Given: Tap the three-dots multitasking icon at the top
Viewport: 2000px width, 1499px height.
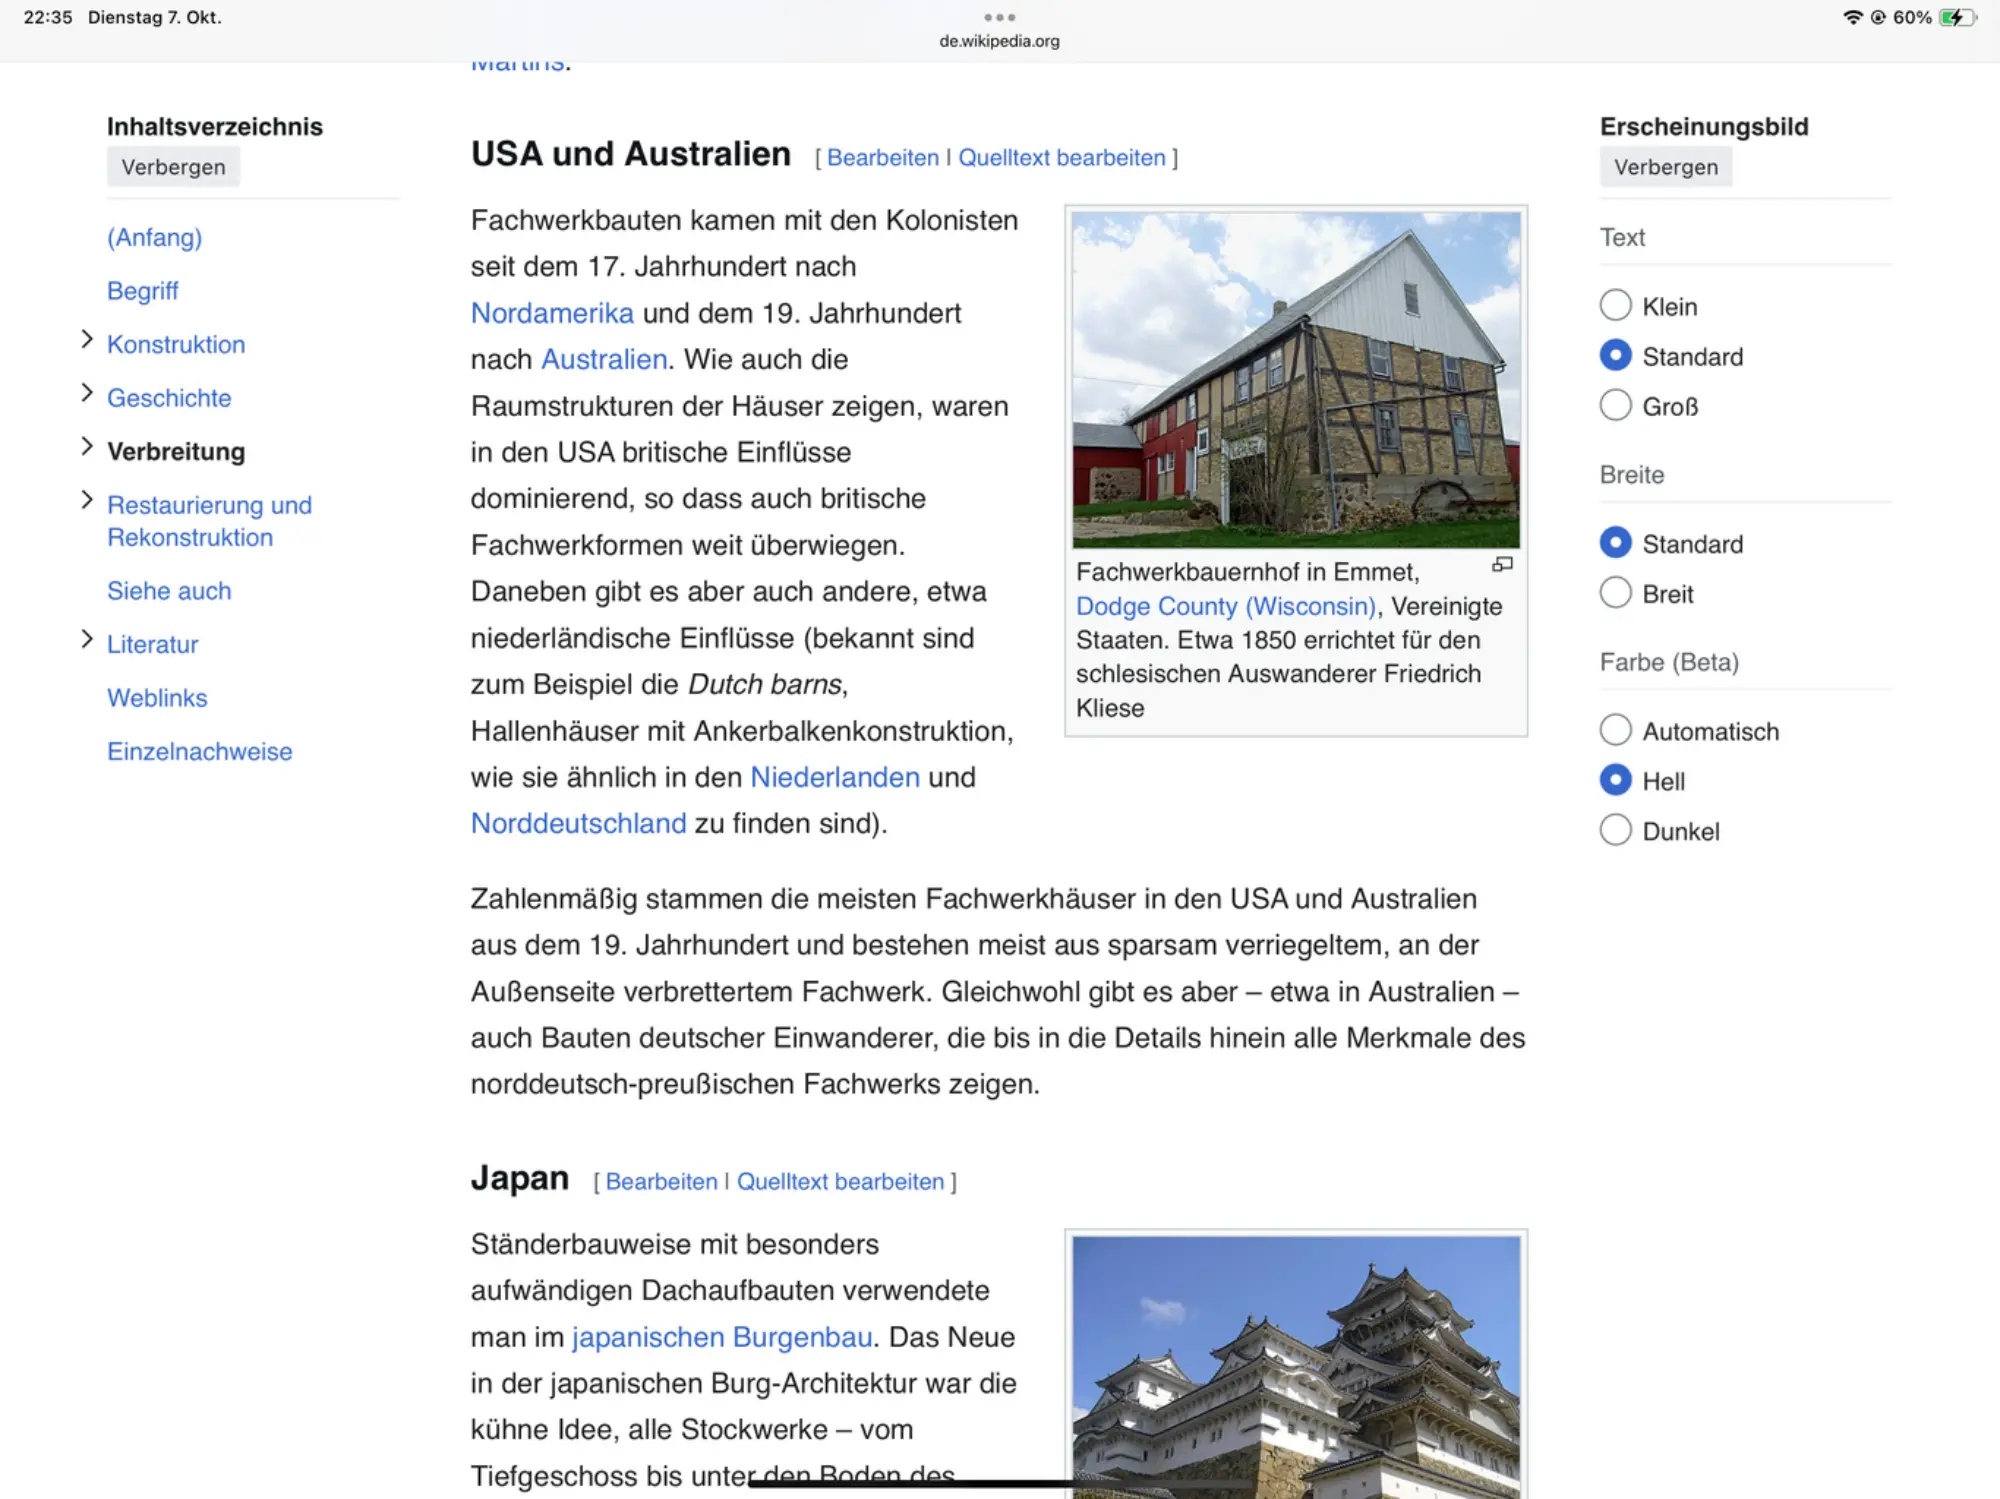Looking at the screenshot, I should point(999,17).
